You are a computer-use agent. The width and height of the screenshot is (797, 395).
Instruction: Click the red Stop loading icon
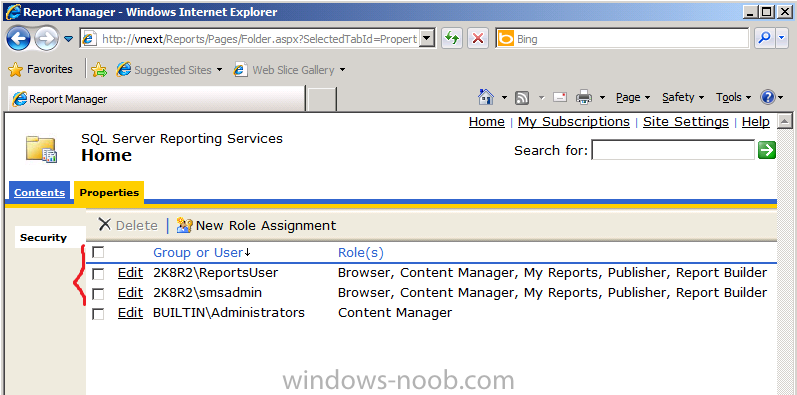[478, 39]
